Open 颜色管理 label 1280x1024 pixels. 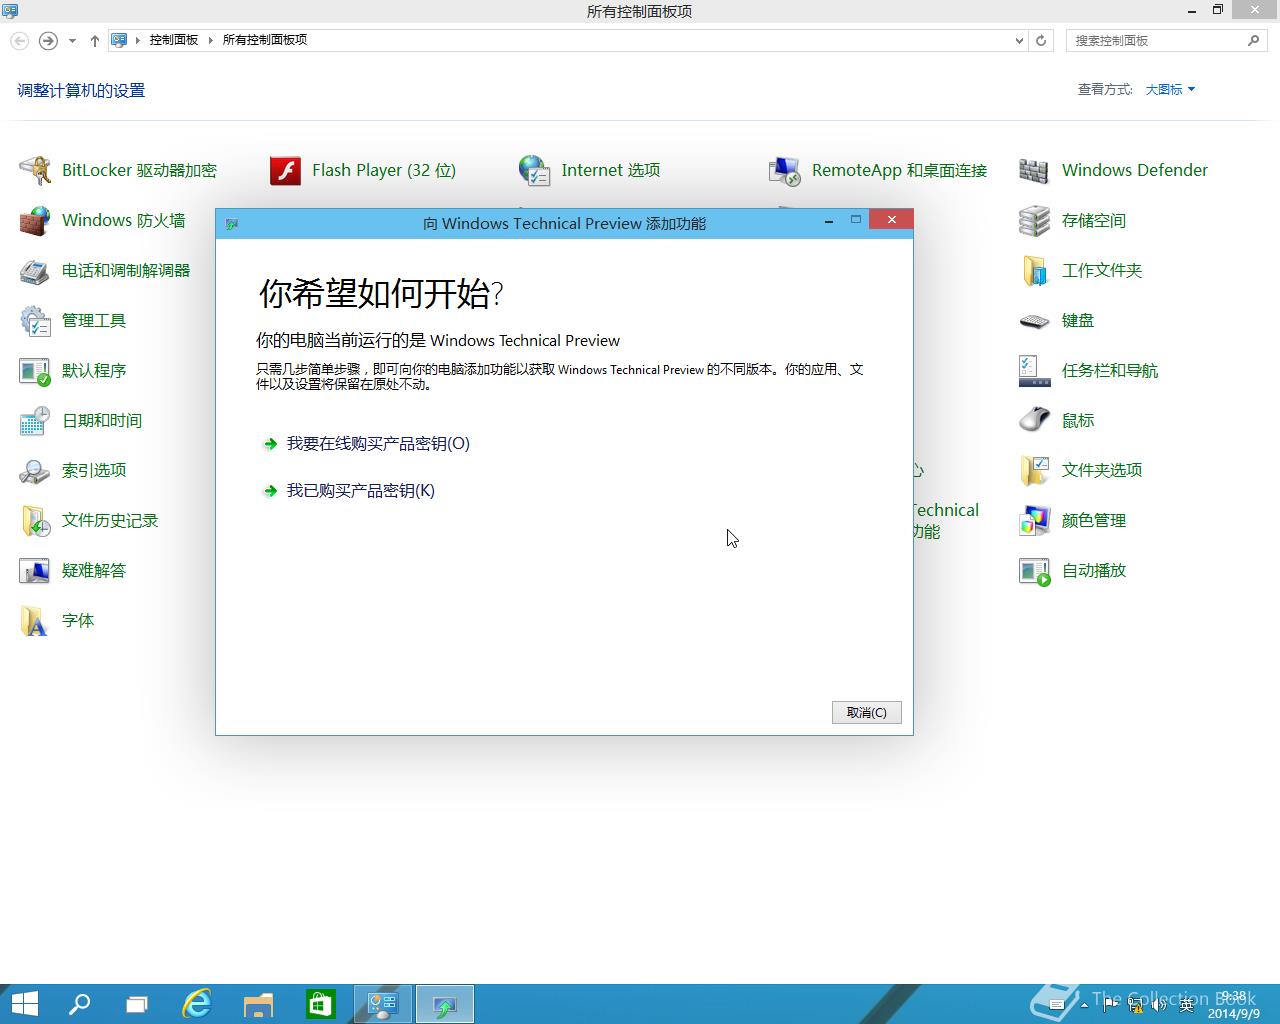click(x=1094, y=520)
